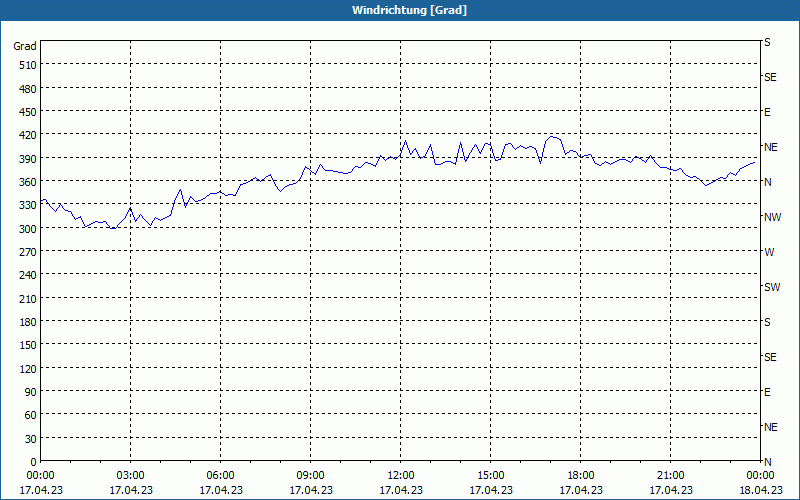Viewport: 800px width, 500px height.
Task: Pick the 180 degree axis label
Action: pyautogui.click(x=28, y=322)
